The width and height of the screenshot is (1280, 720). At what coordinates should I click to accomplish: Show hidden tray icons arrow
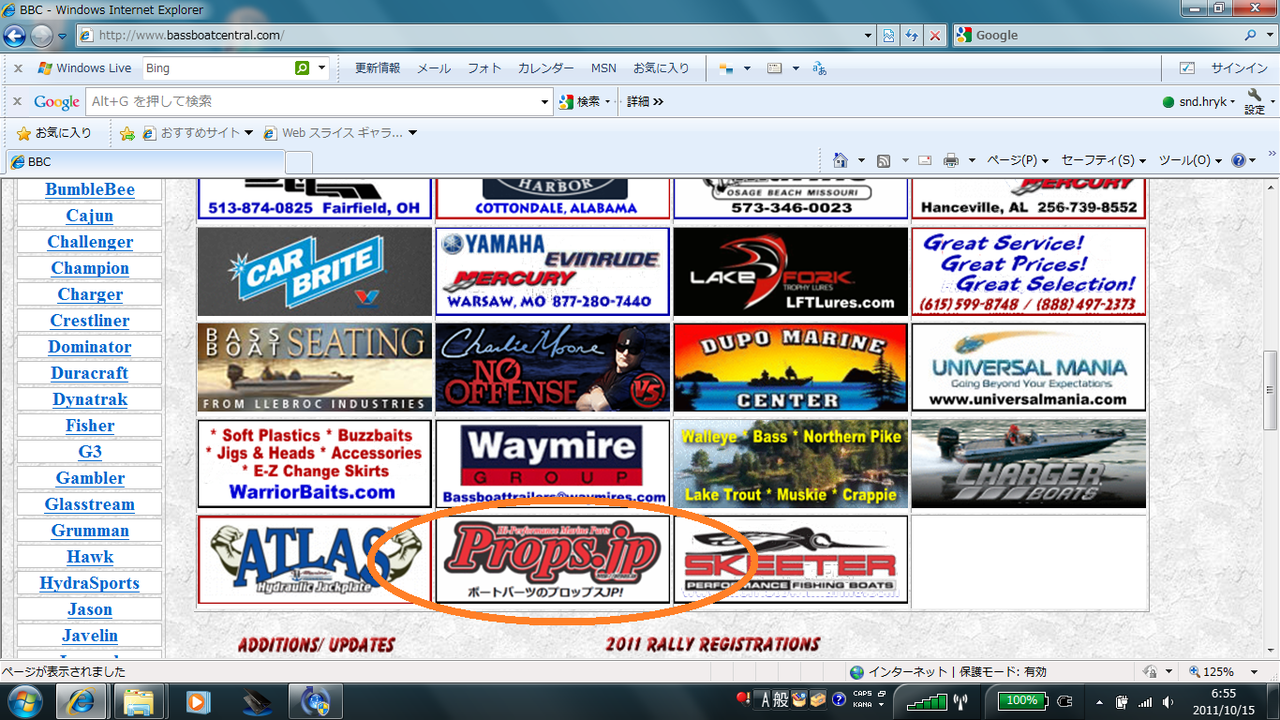(x=1101, y=701)
